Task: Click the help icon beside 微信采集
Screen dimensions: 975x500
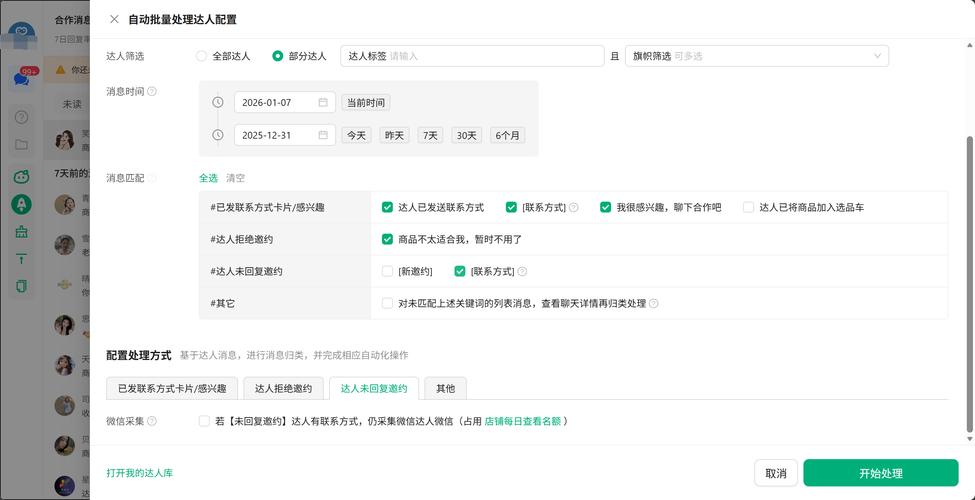Action: 152,421
